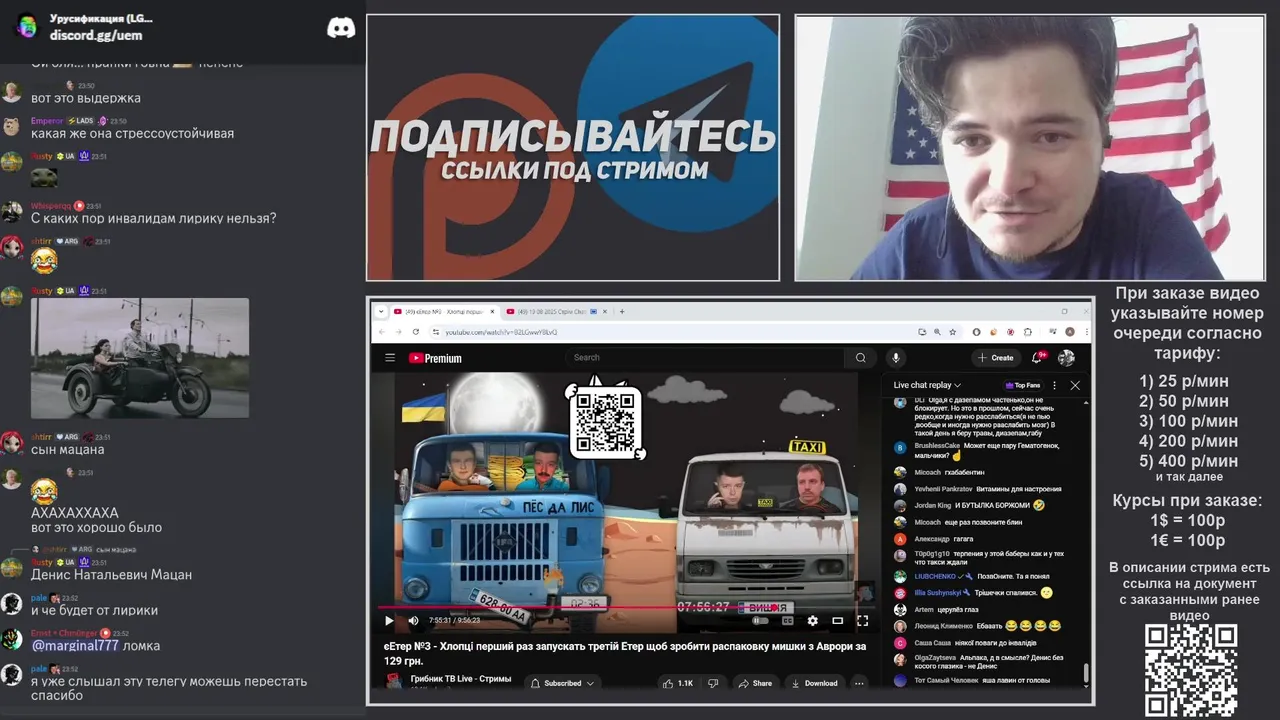Switch to theater mode
Image resolution: width=1280 pixels, height=720 pixels.
pyautogui.click(x=837, y=620)
